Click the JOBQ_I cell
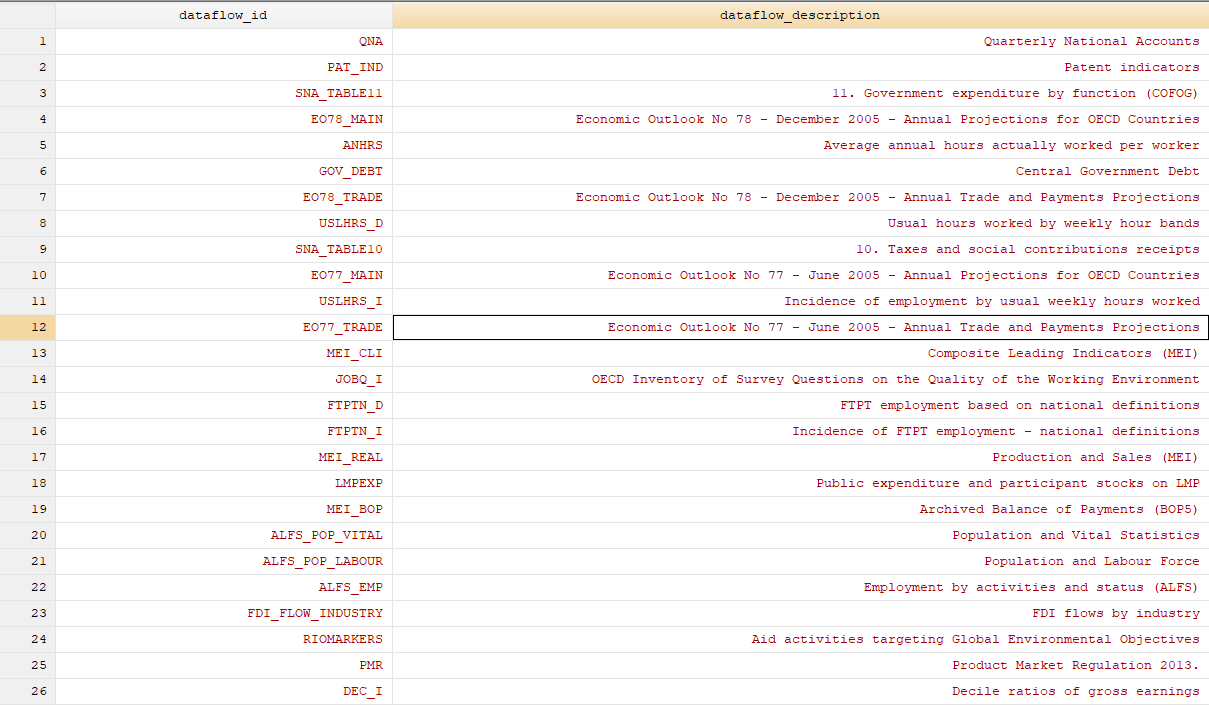 [x=223, y=379]
